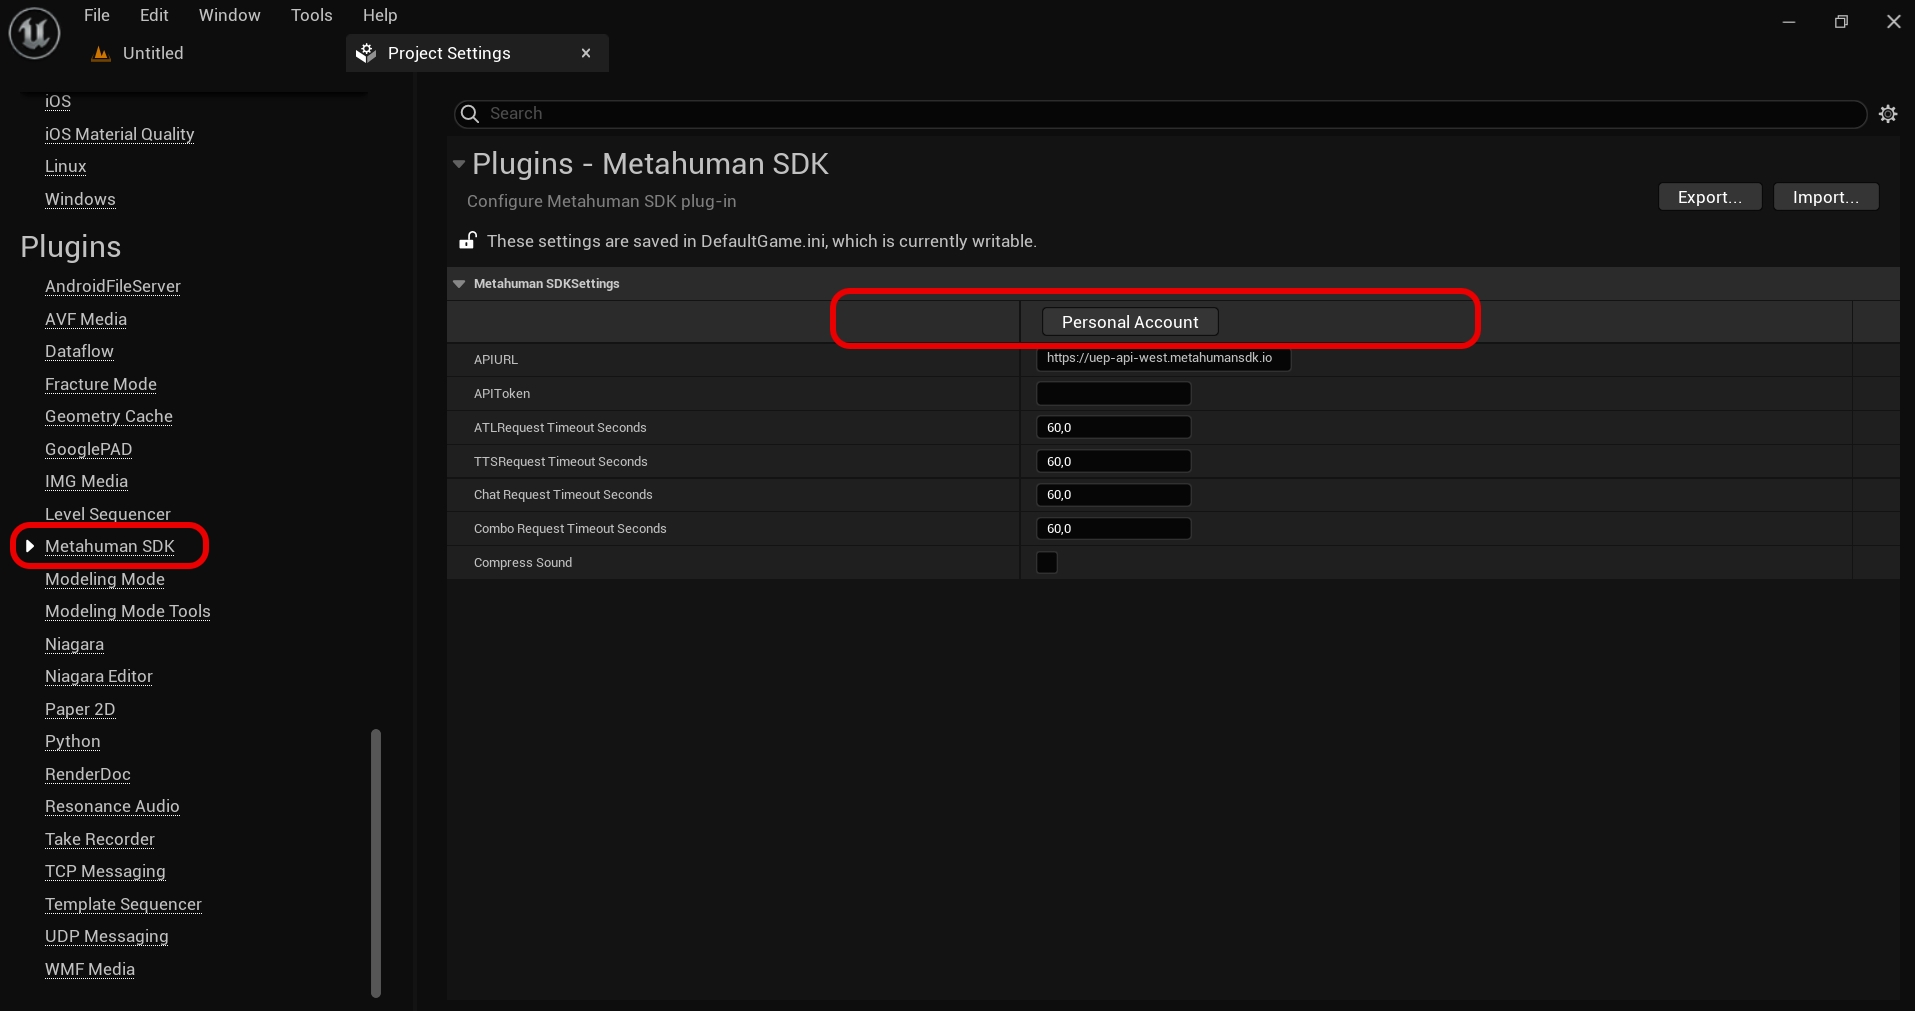Open the settings gear icon beside search
Viewport: 1915px width, 1011px height.
[x=1887, y=114]
